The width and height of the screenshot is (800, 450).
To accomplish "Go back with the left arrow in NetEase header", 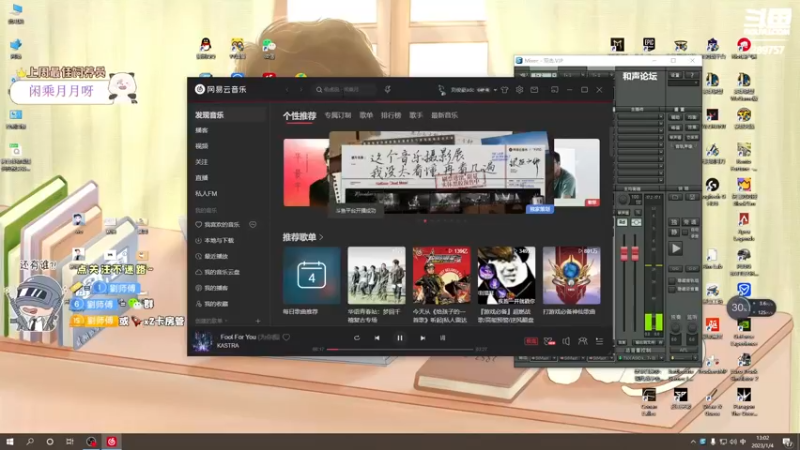I will 287,90.
